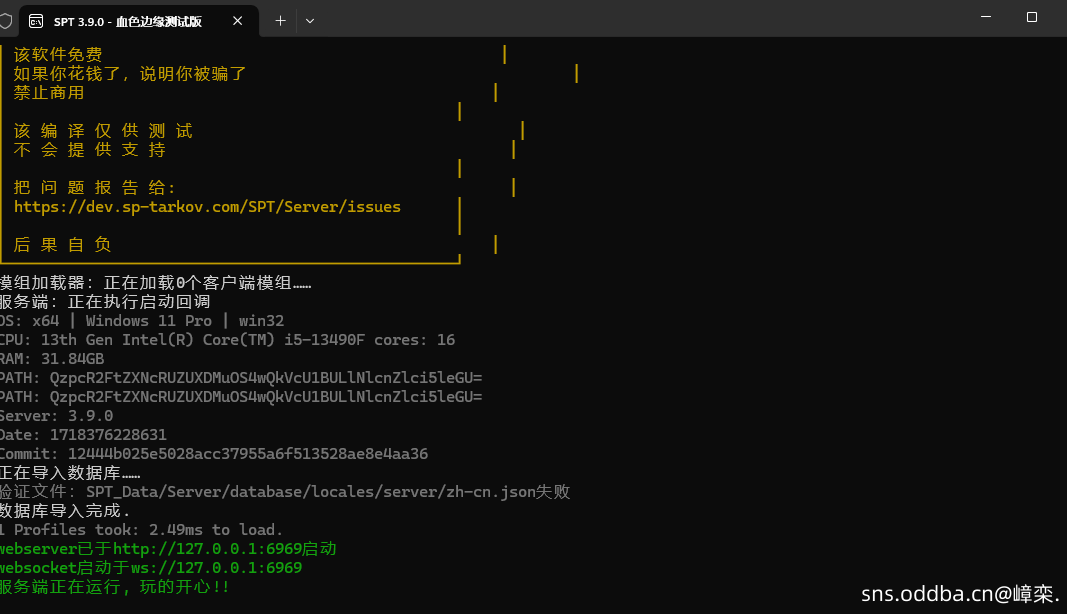Click the CPU information line

click(x=225, y=339)
